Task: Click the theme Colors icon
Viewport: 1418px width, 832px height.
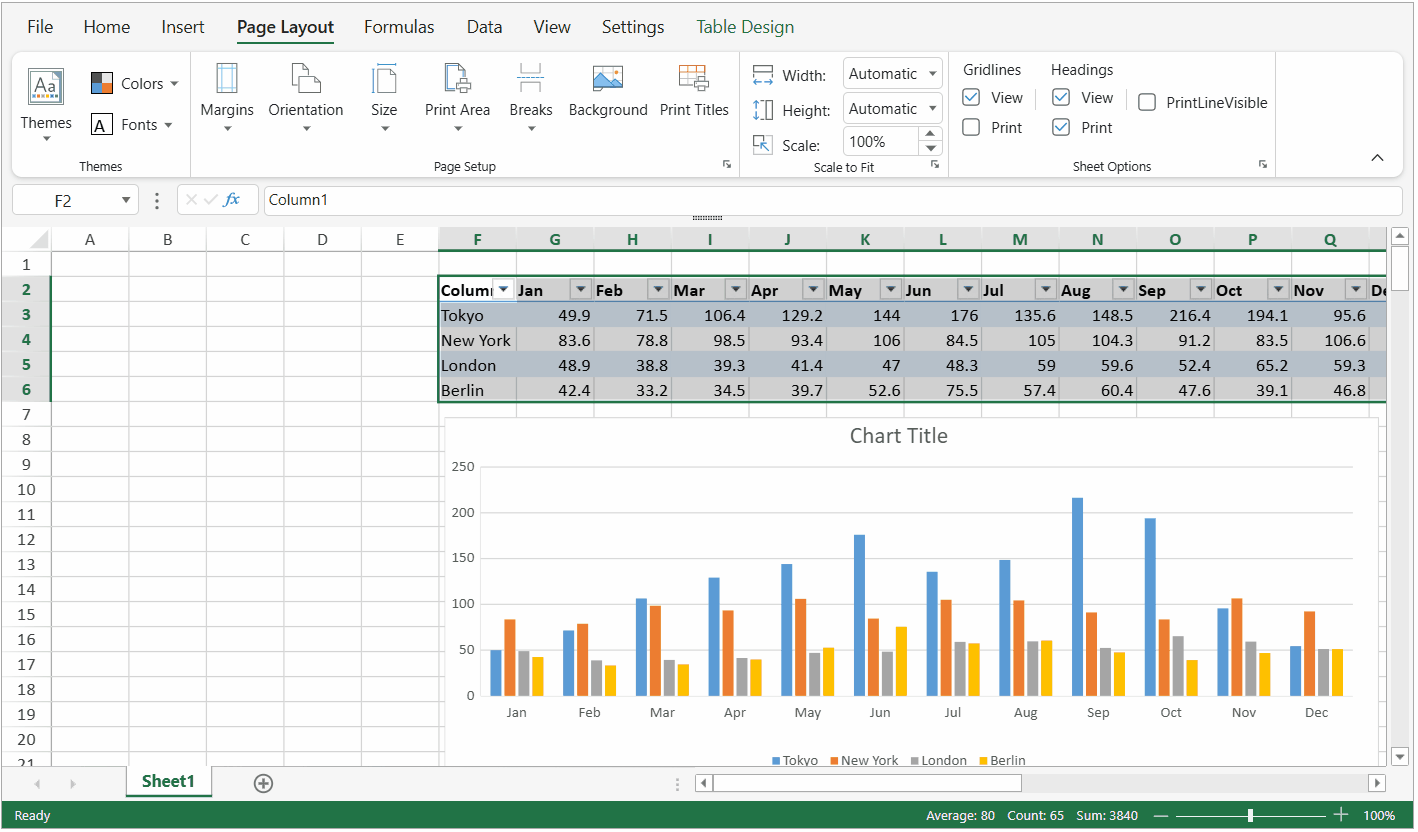Action: point(102,83)
